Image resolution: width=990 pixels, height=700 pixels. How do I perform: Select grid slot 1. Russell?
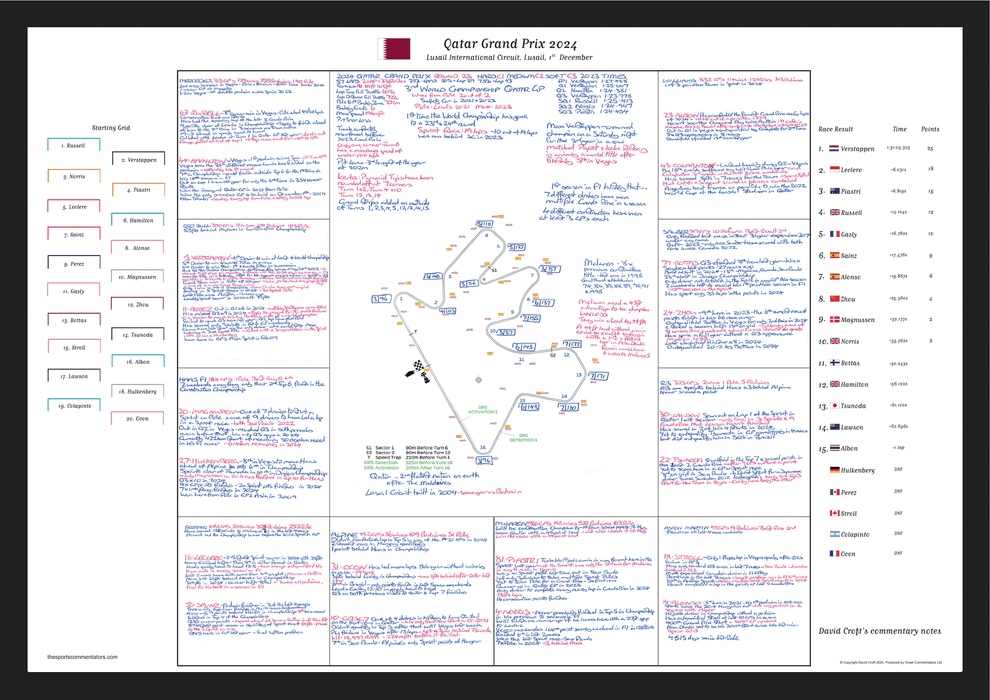tap(74, 145)
